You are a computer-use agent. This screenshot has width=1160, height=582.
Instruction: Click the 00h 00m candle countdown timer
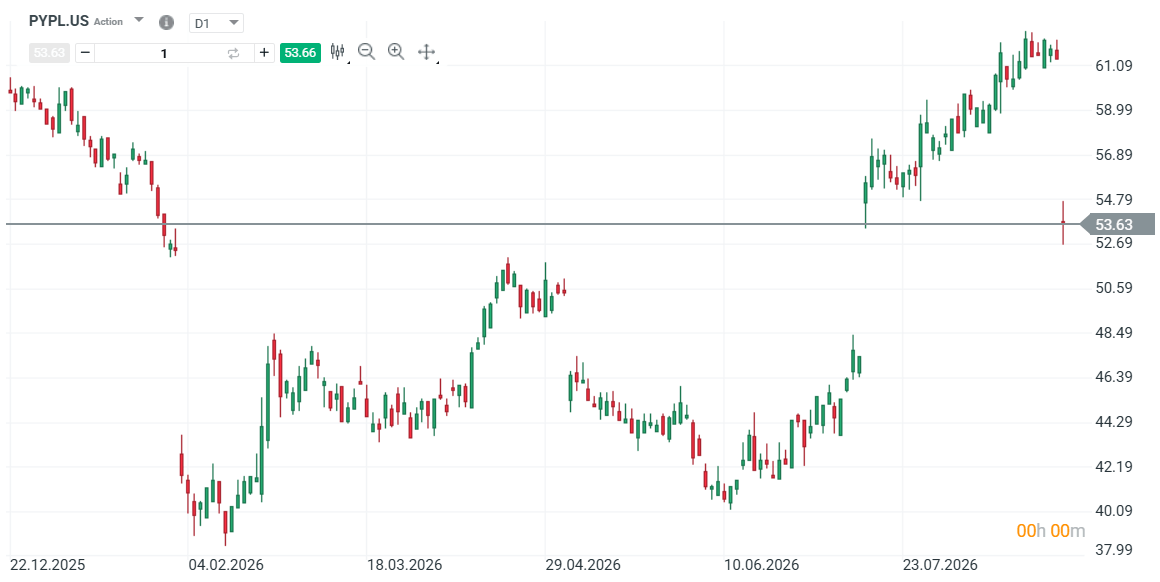point(1051,530)
